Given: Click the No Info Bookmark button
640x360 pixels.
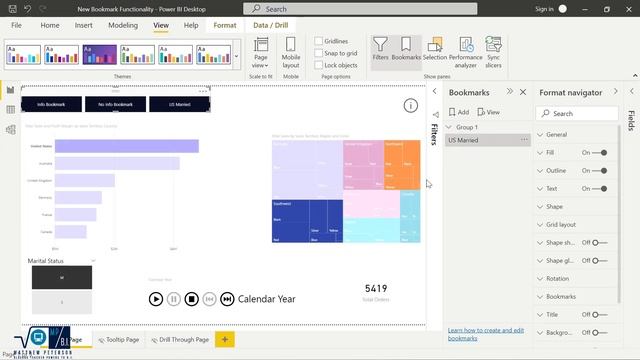Looking at the screenshot, I should point(116,104).
